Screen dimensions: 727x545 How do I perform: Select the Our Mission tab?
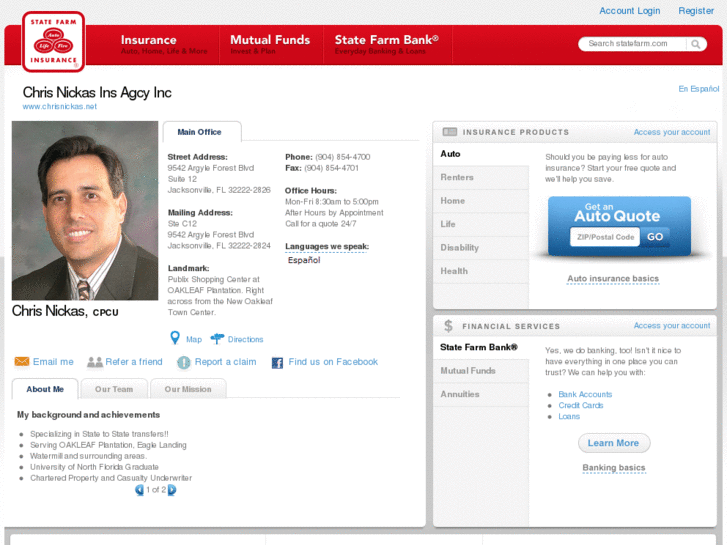(x=188, y=389)
